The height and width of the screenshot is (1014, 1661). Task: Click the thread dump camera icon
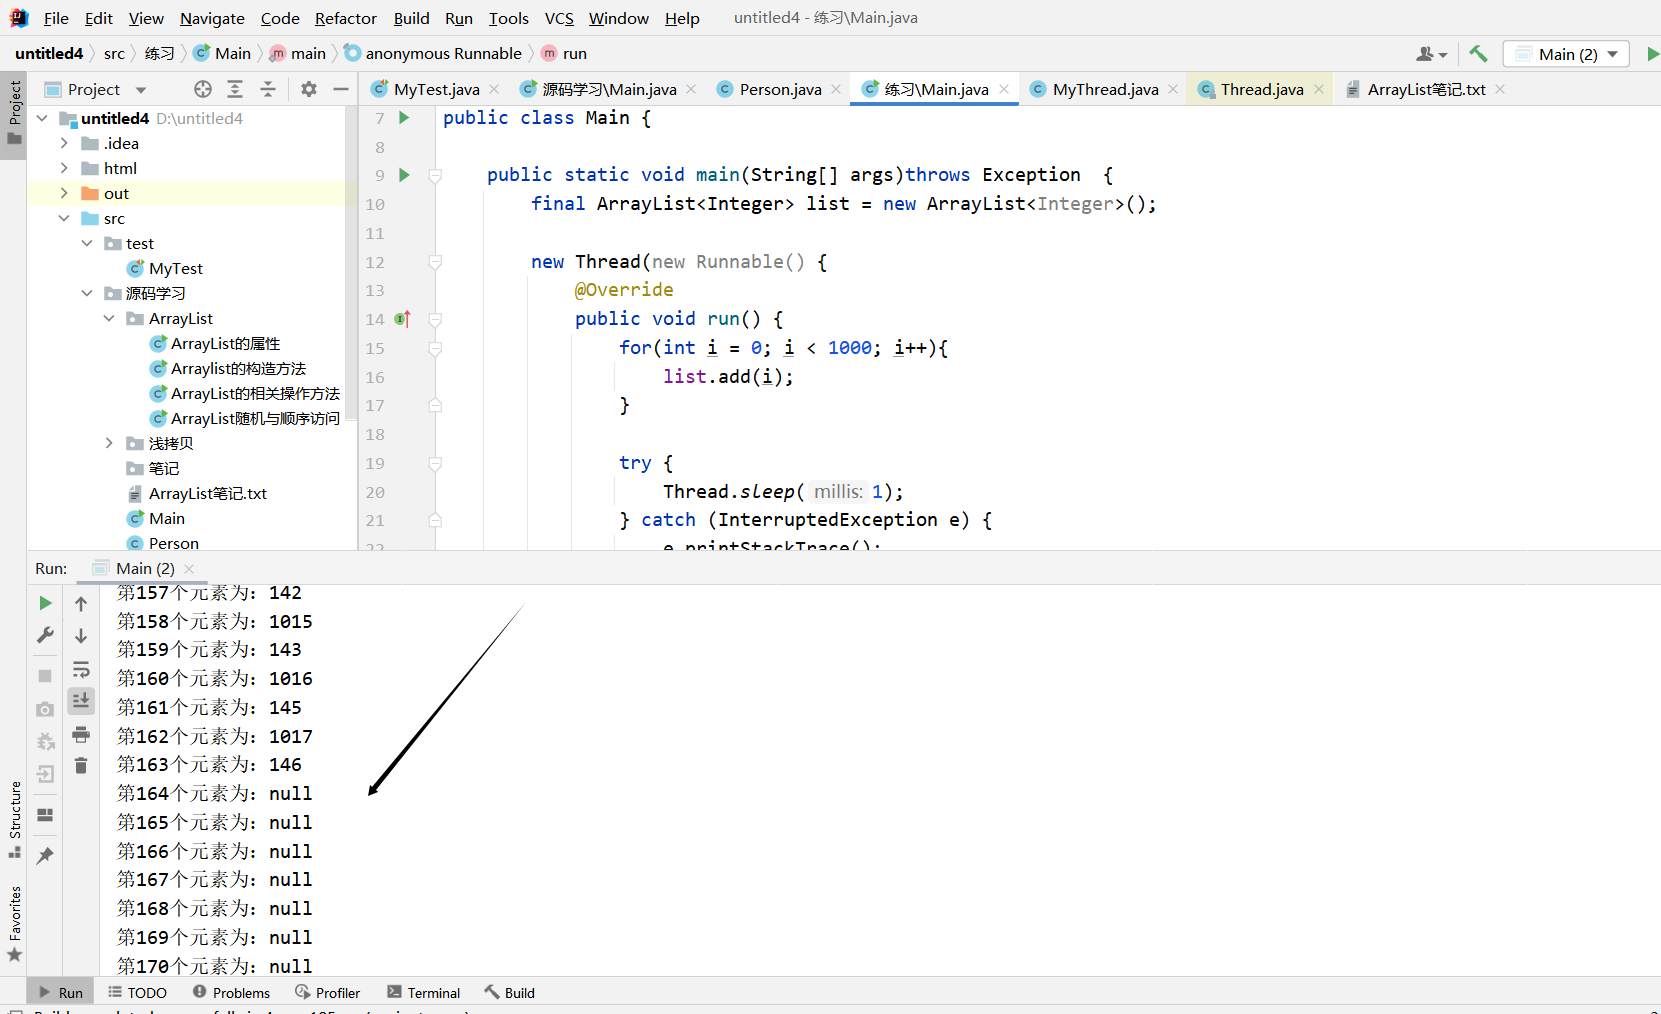[45, 709]
